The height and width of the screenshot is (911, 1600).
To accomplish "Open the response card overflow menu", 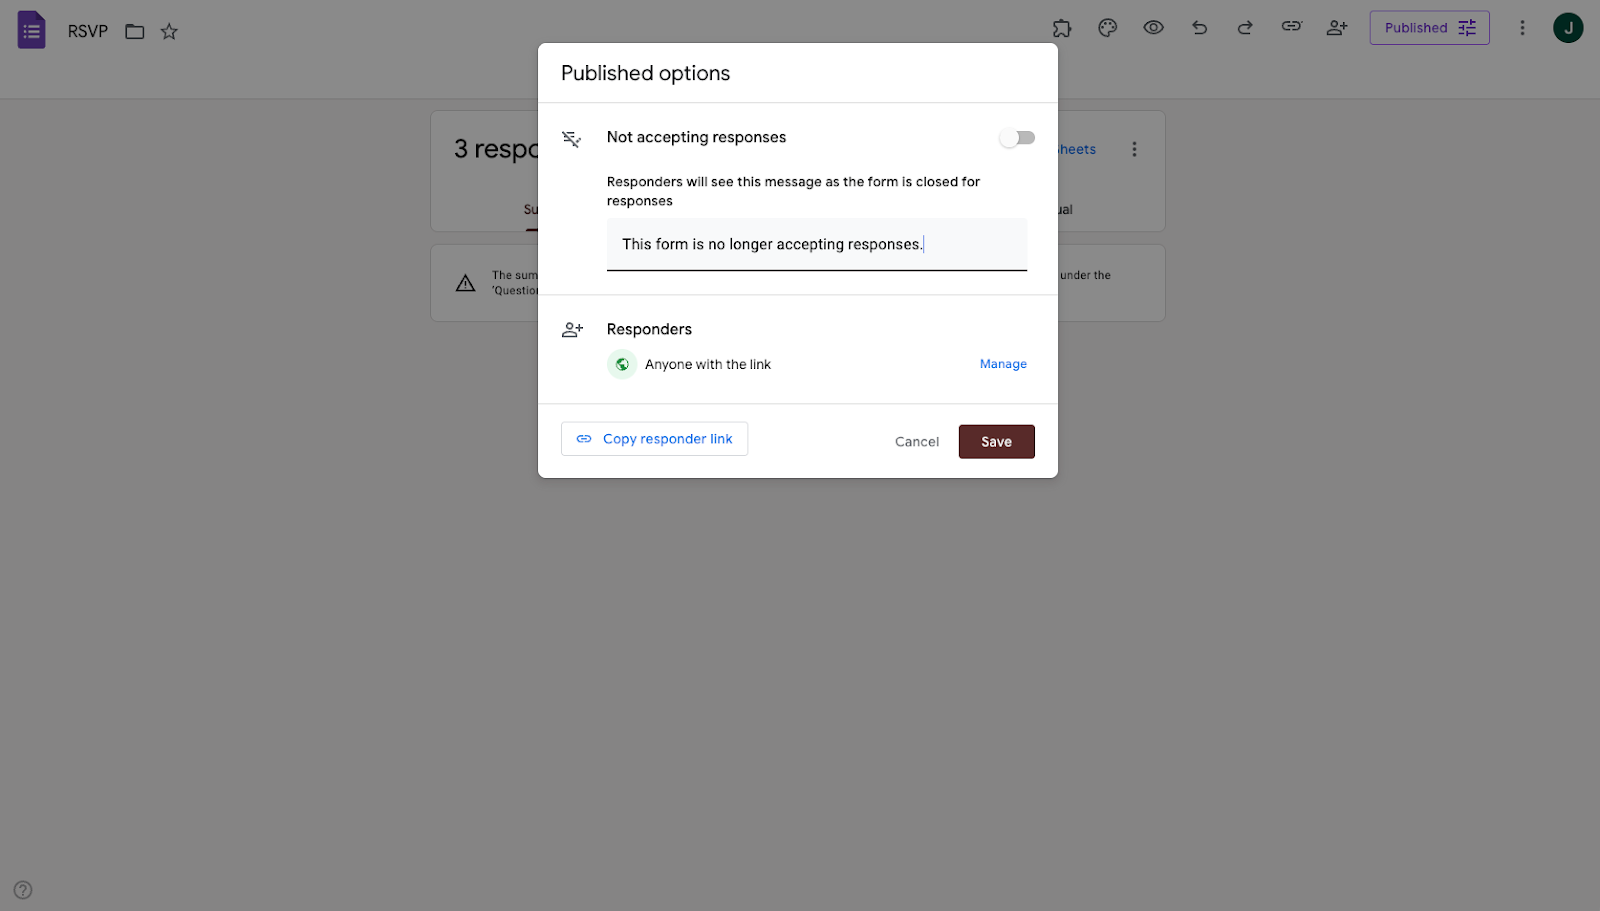I will [x=1134, y=148].
